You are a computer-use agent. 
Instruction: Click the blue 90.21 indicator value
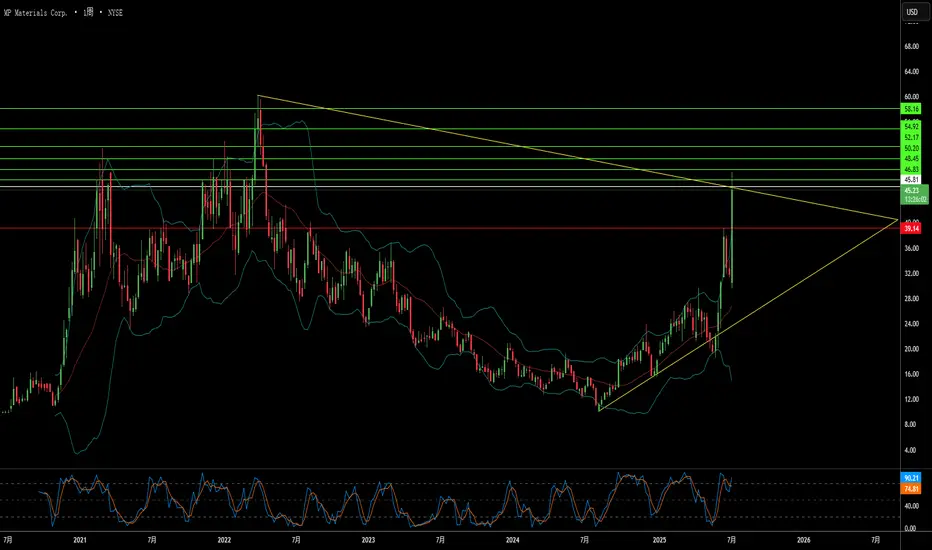point(911,478)
